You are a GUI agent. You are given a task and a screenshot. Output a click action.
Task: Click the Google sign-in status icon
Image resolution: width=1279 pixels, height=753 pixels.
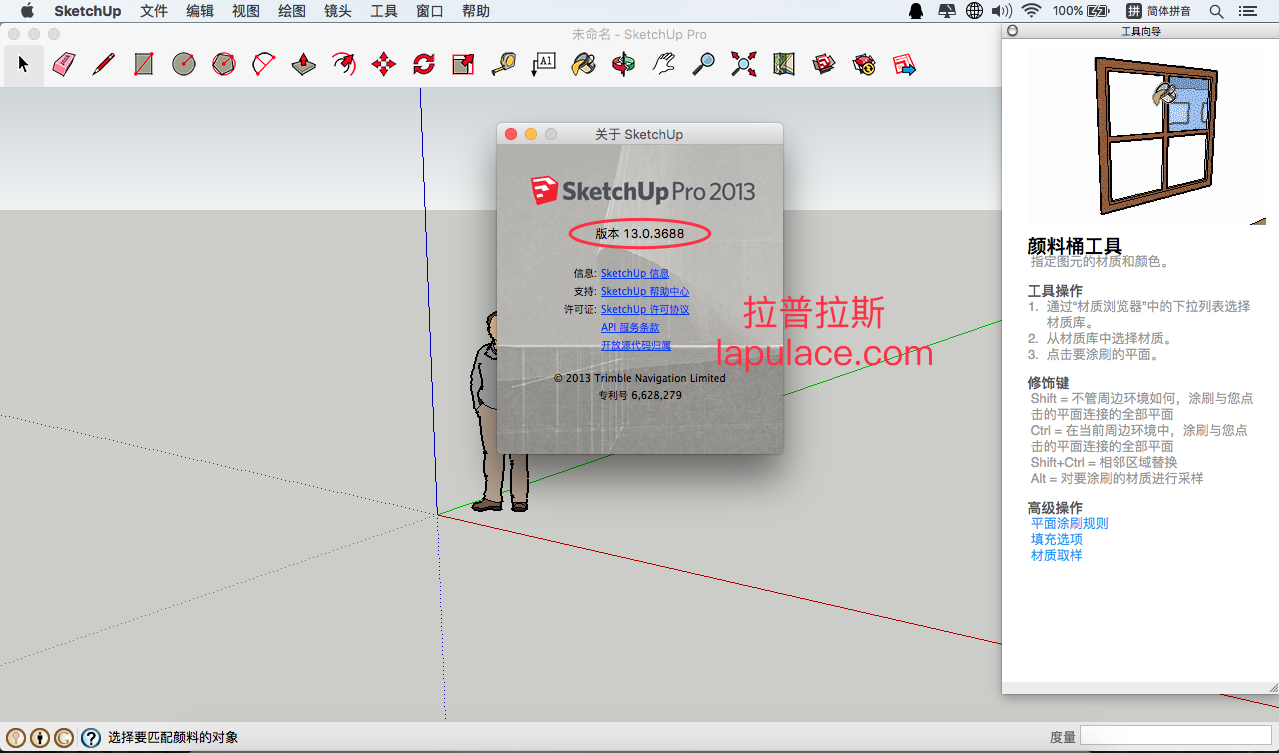64,738
